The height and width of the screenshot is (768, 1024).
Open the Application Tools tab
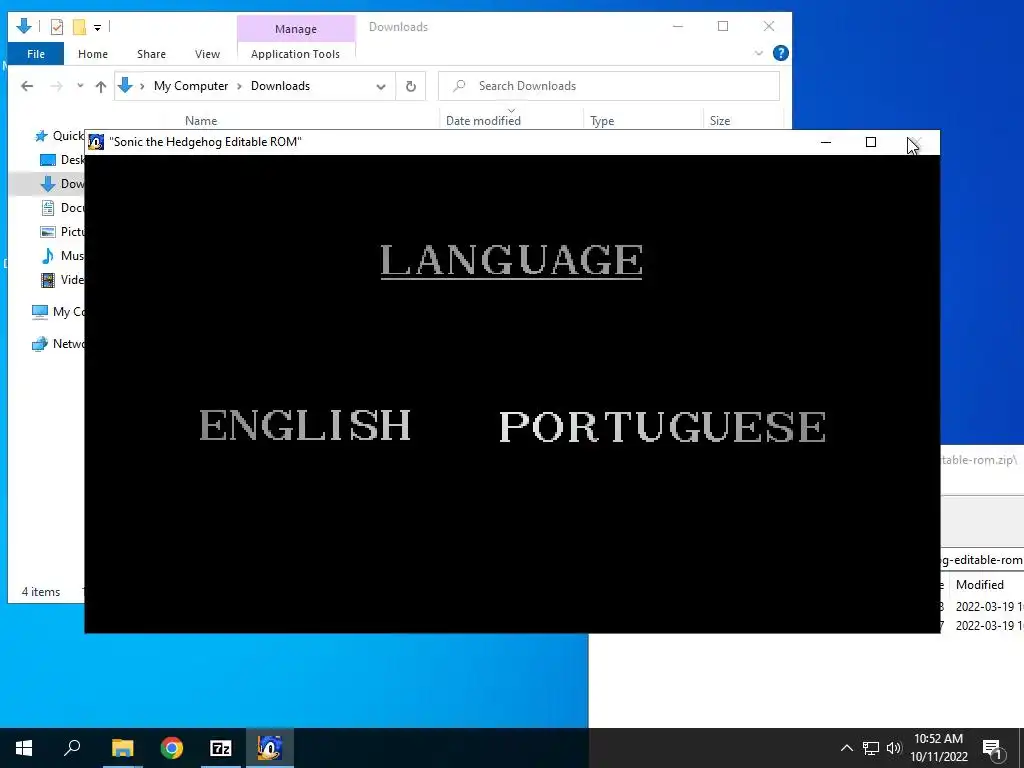coord(295,54)
